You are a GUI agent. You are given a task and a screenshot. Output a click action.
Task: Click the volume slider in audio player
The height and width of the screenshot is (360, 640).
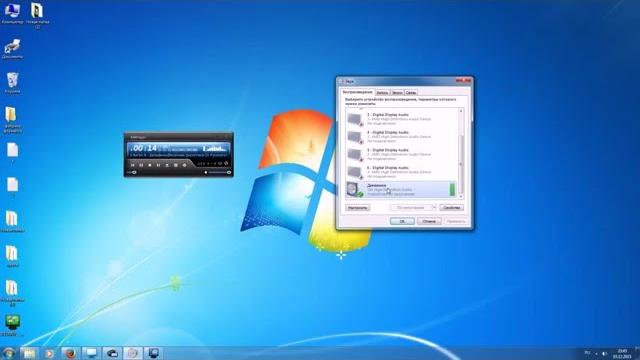coord(218,172)
